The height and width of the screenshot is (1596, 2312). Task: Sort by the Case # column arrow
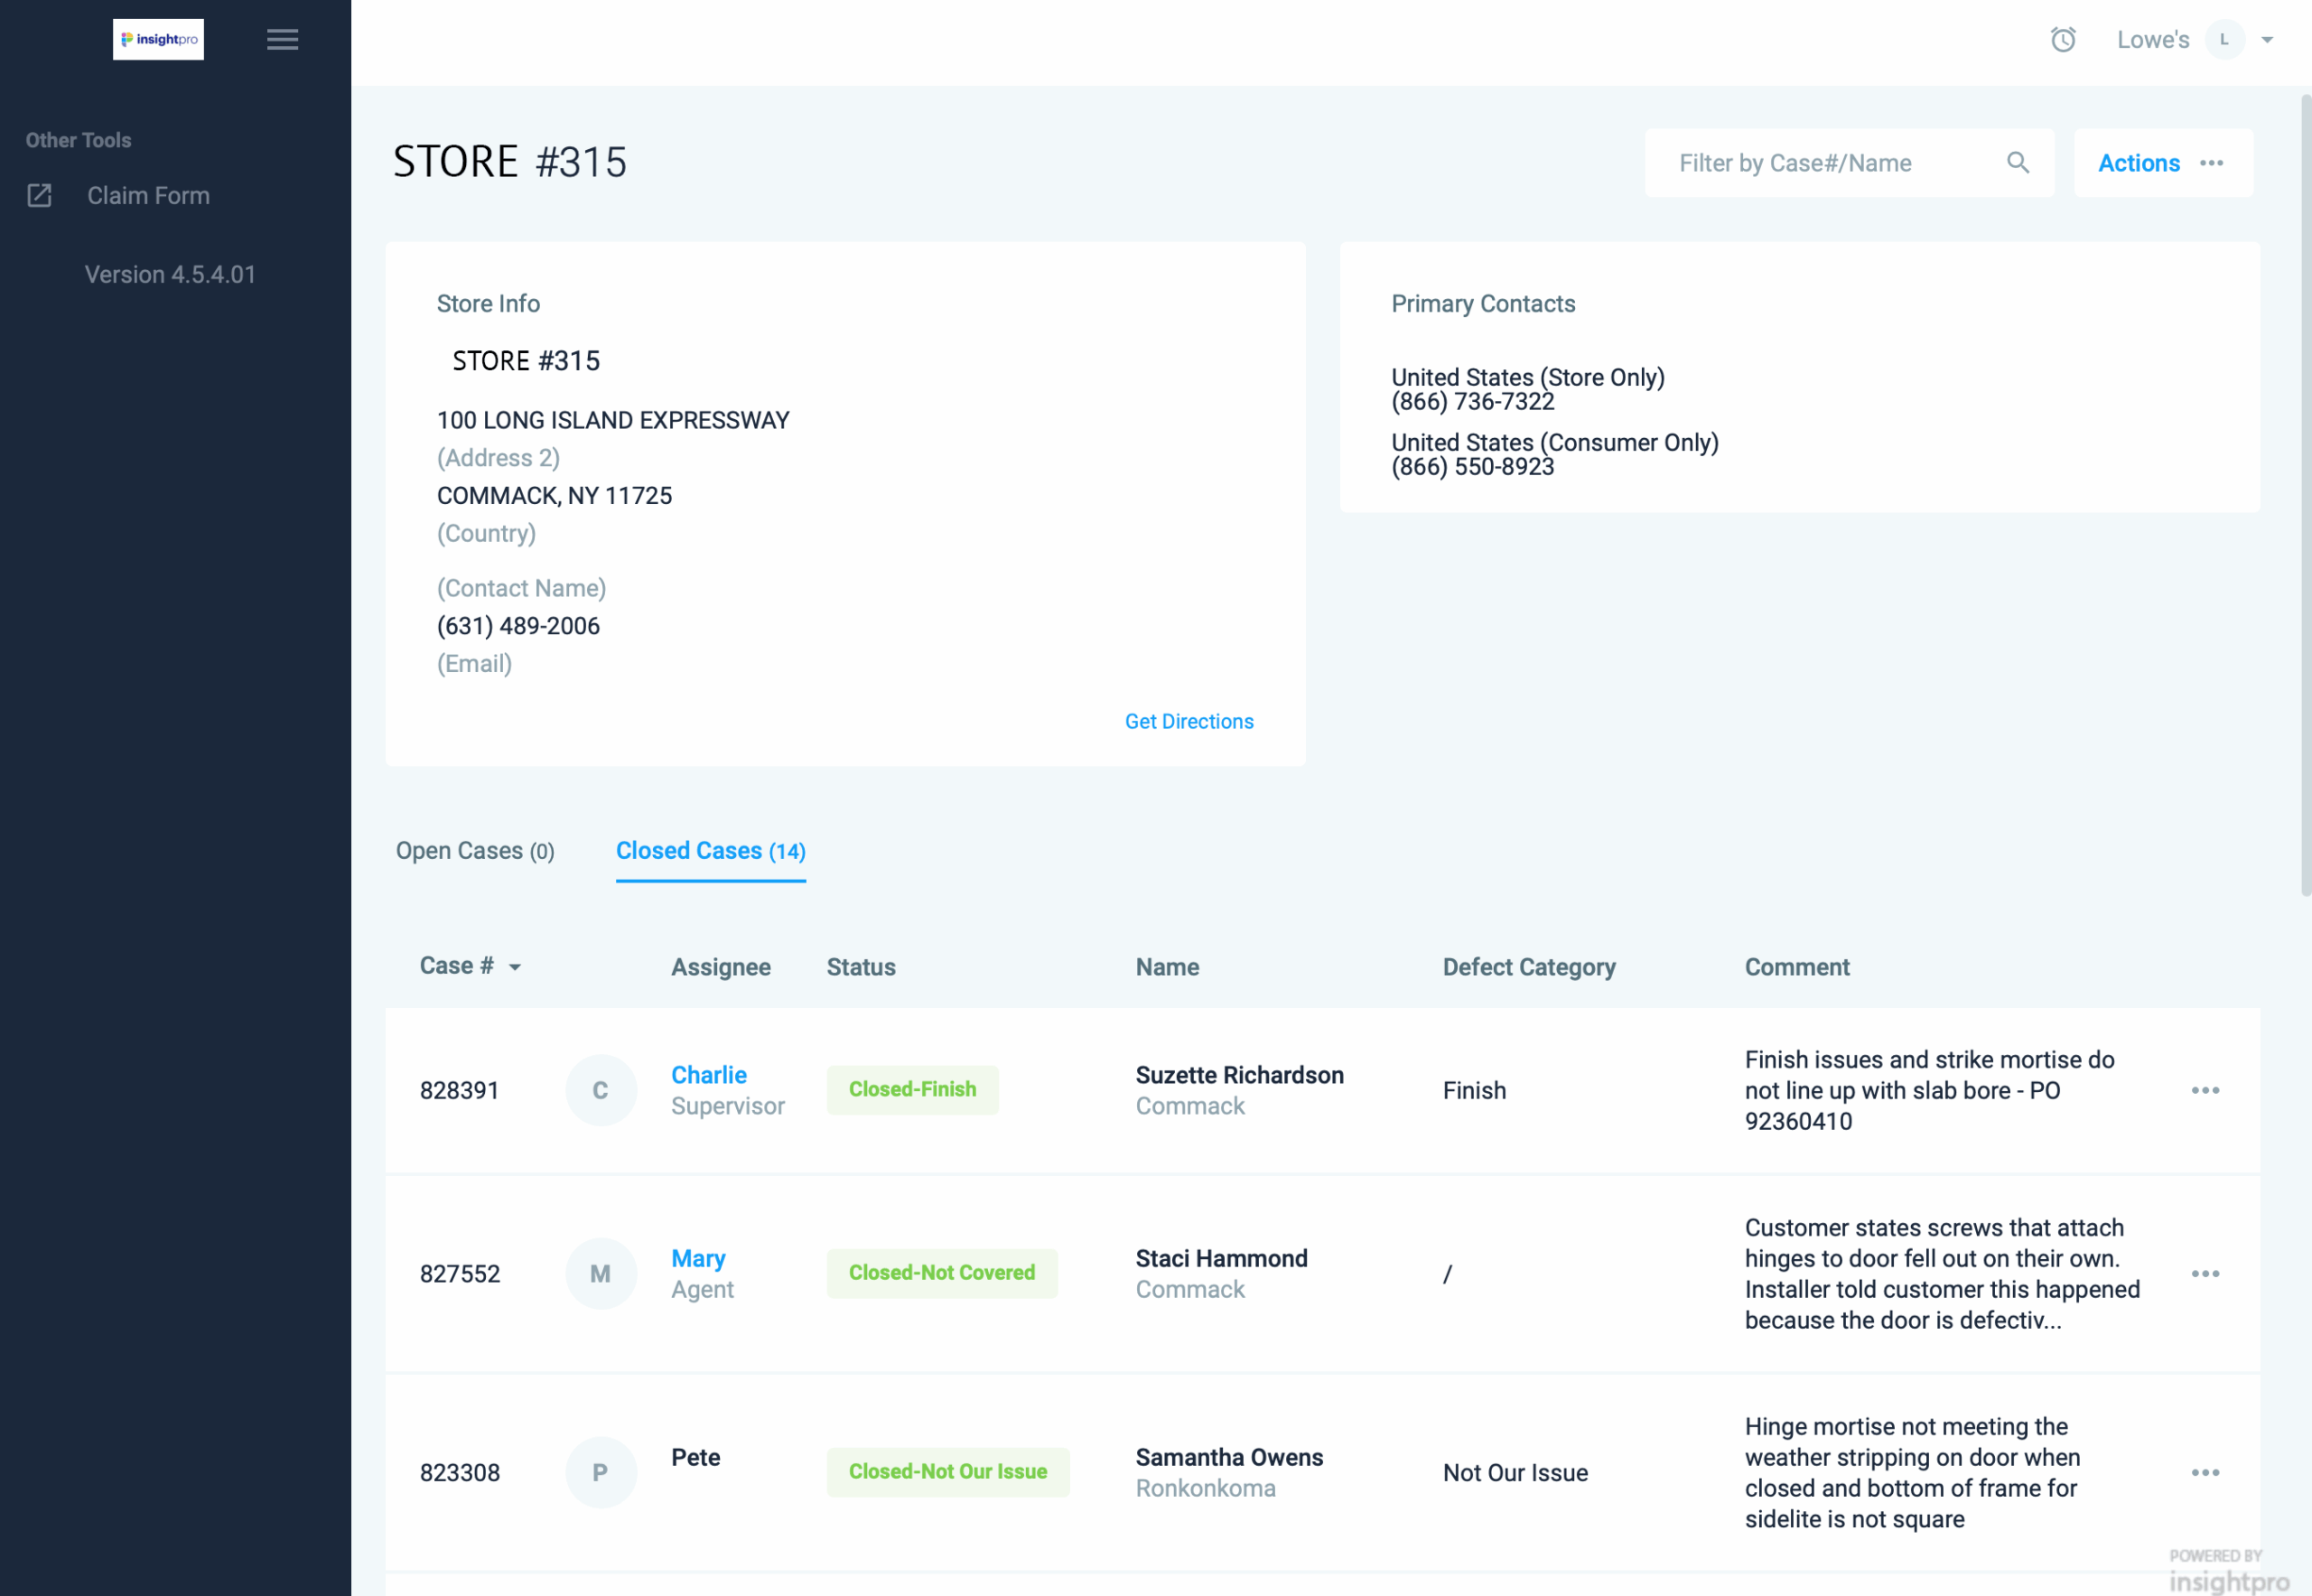(515, 967)
